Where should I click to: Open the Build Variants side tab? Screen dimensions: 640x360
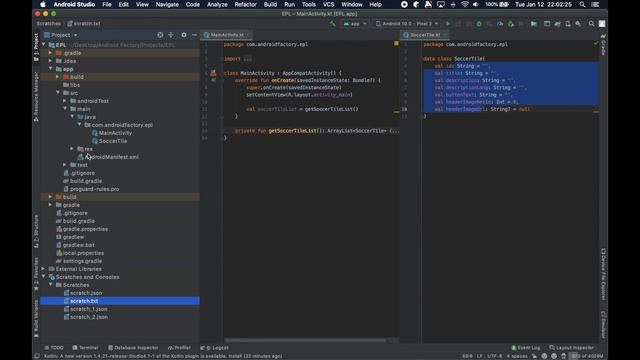point(36,318)
